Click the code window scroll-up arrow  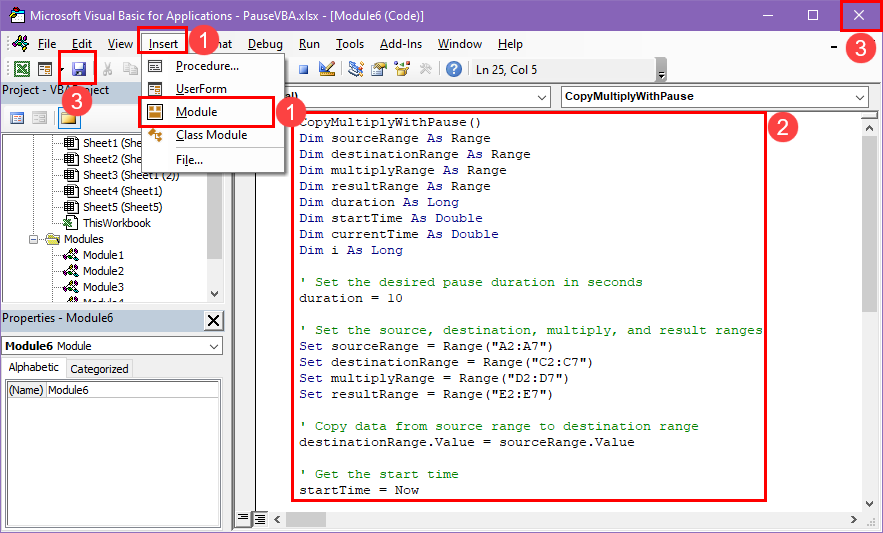click(x=869, y=128)
